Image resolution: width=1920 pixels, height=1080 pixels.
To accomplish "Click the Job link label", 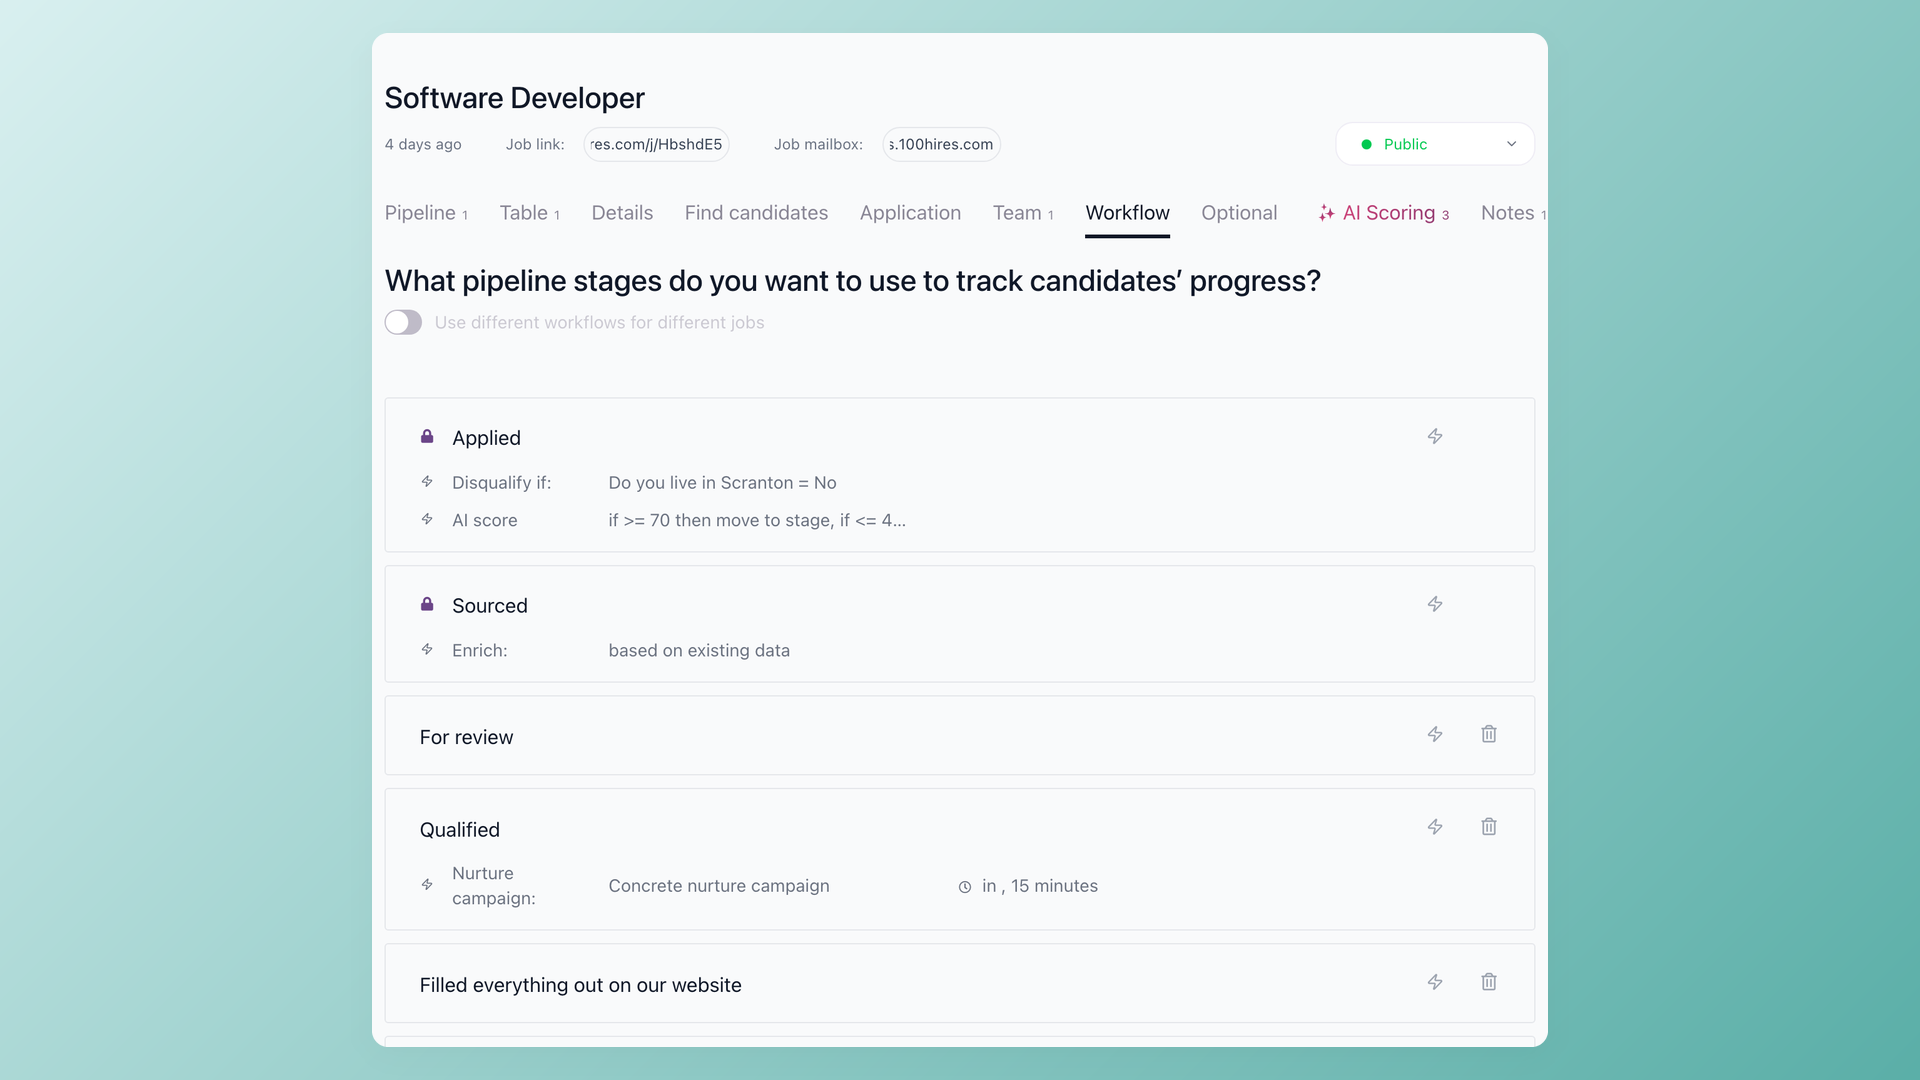I will tap(535, 144).
